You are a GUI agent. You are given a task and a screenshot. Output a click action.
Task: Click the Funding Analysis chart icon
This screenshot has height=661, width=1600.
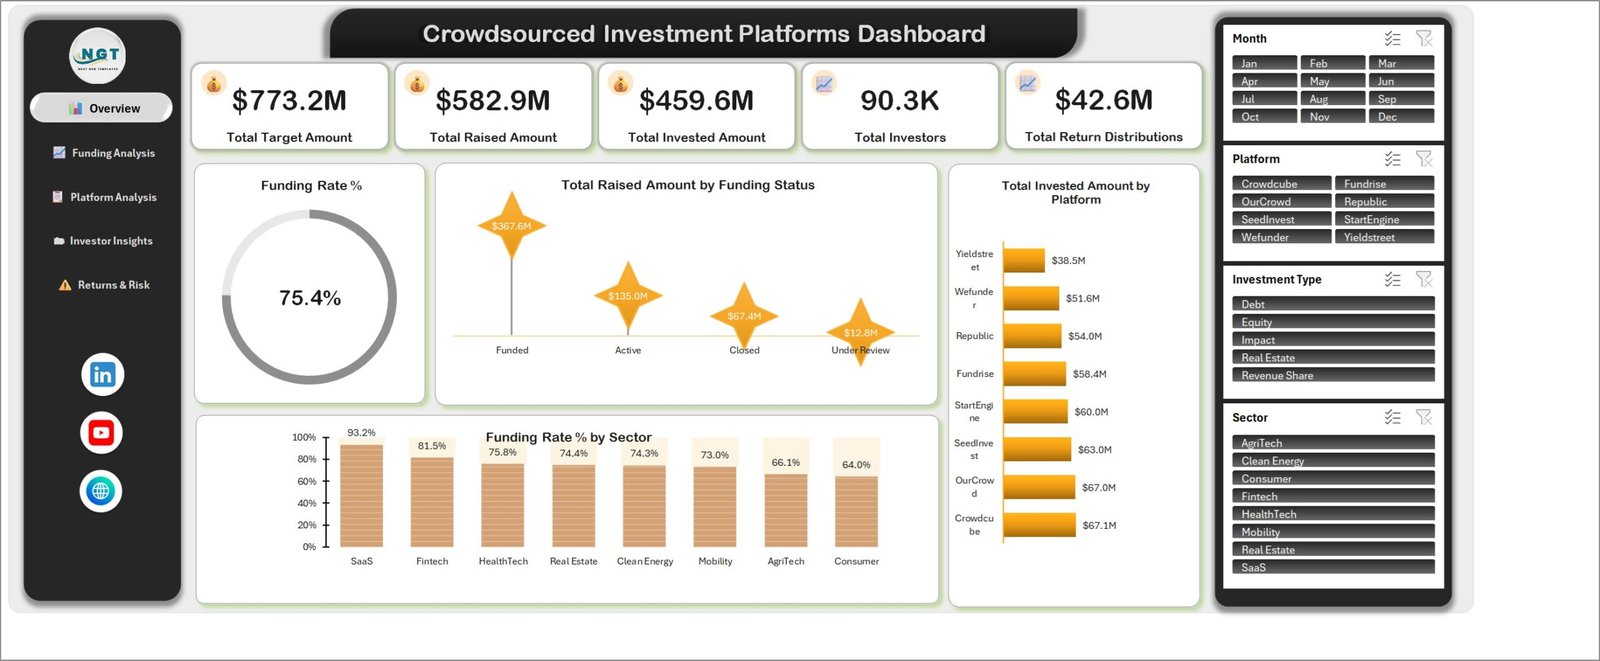59,153
